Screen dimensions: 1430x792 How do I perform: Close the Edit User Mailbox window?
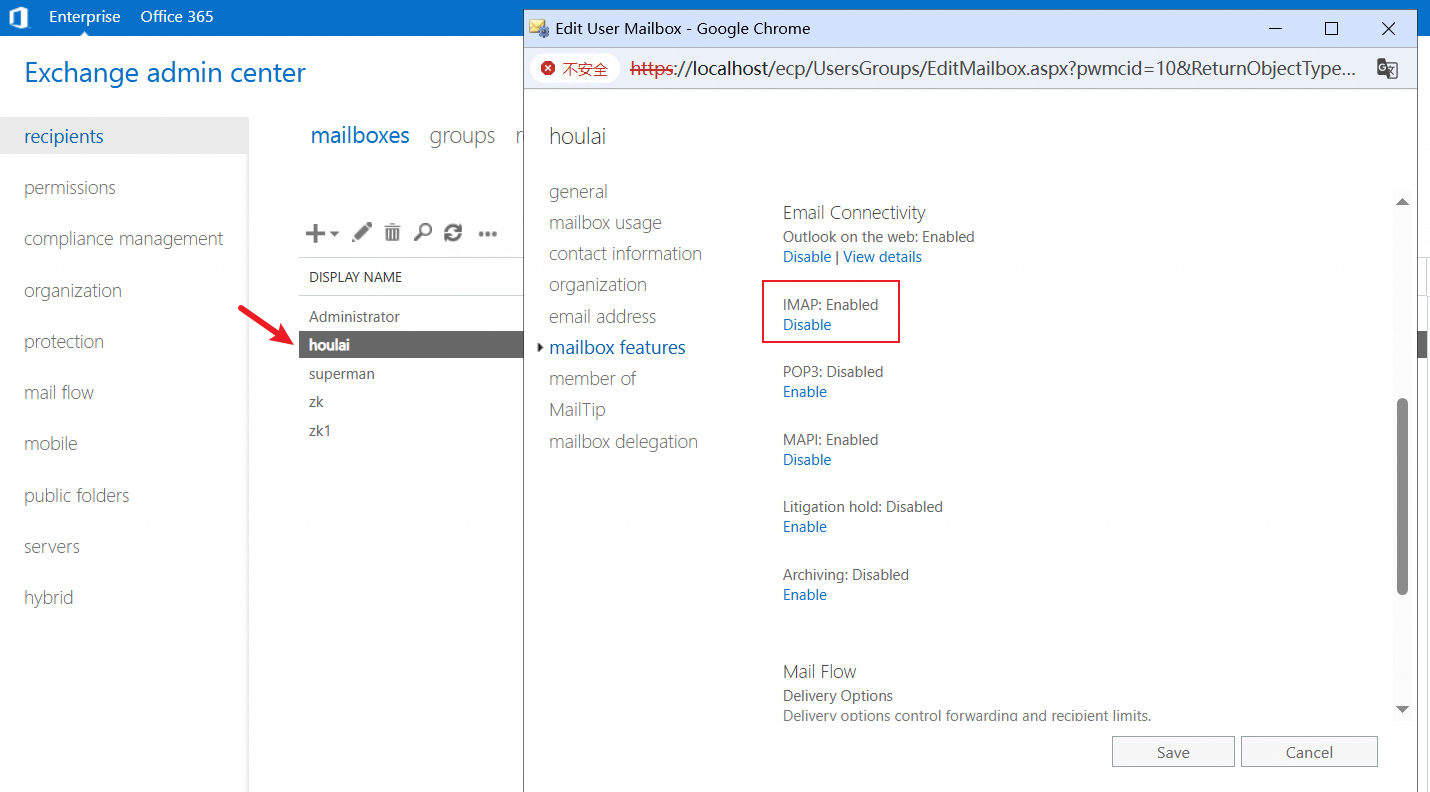(1388, 29)
